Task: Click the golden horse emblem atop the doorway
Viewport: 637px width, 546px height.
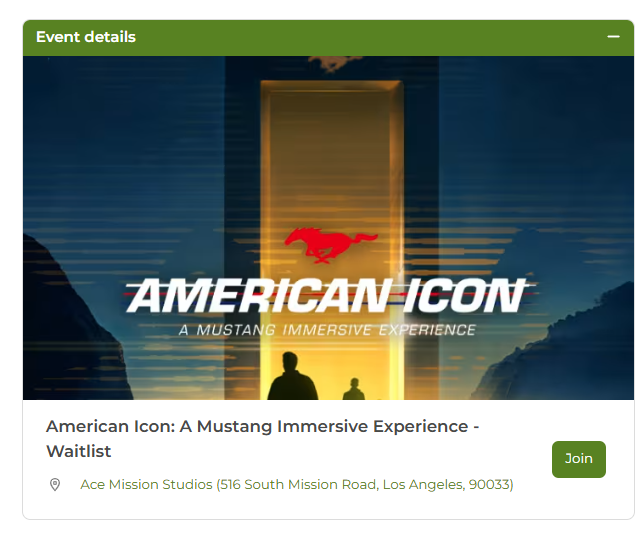Action: tap(333, 63)
